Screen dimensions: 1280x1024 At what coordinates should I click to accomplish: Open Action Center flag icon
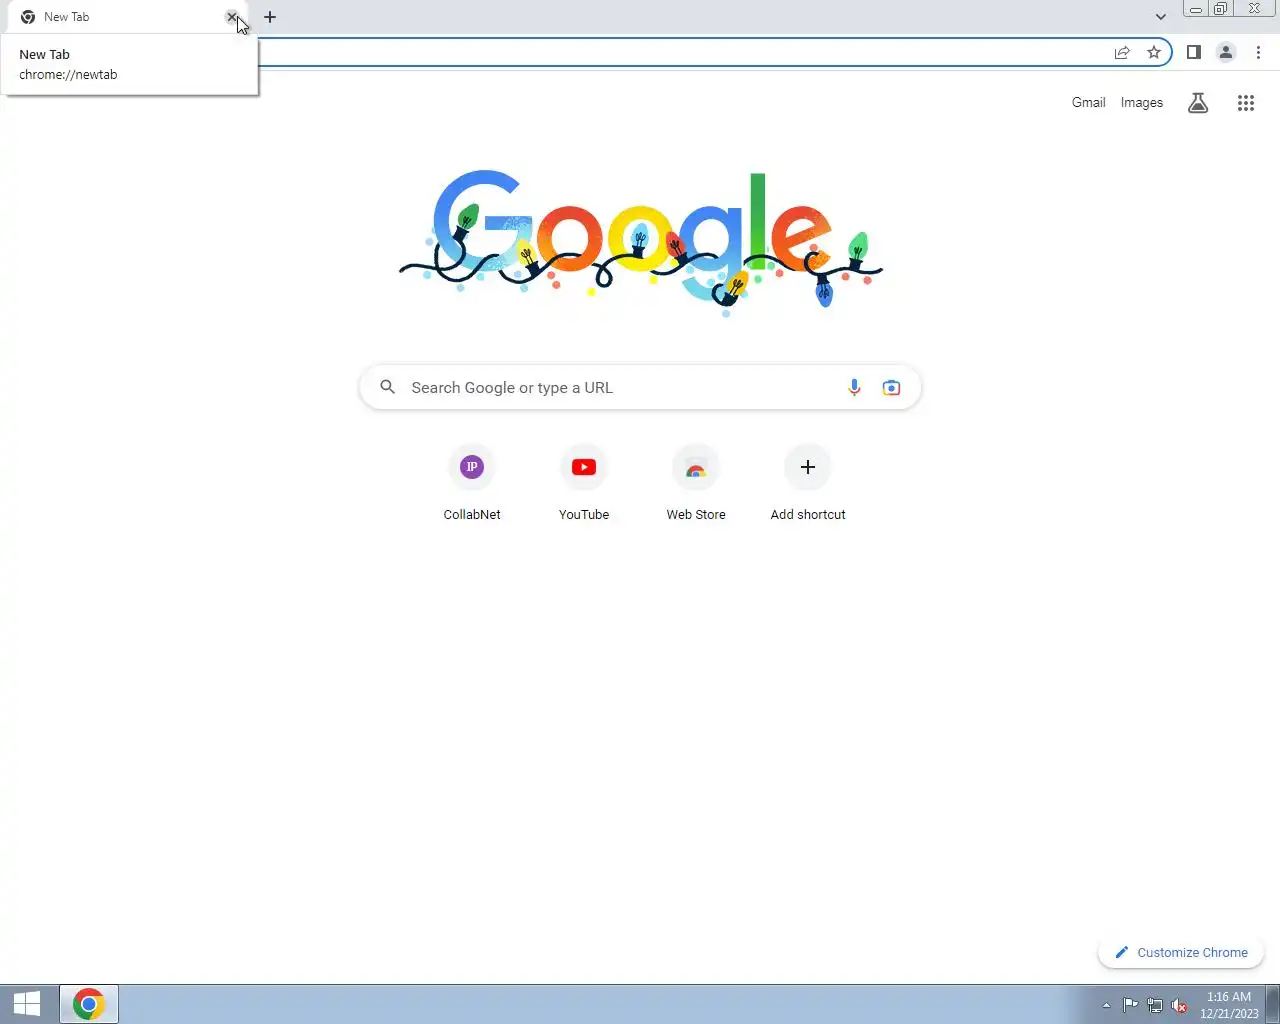click(x=1130, y=1005)
